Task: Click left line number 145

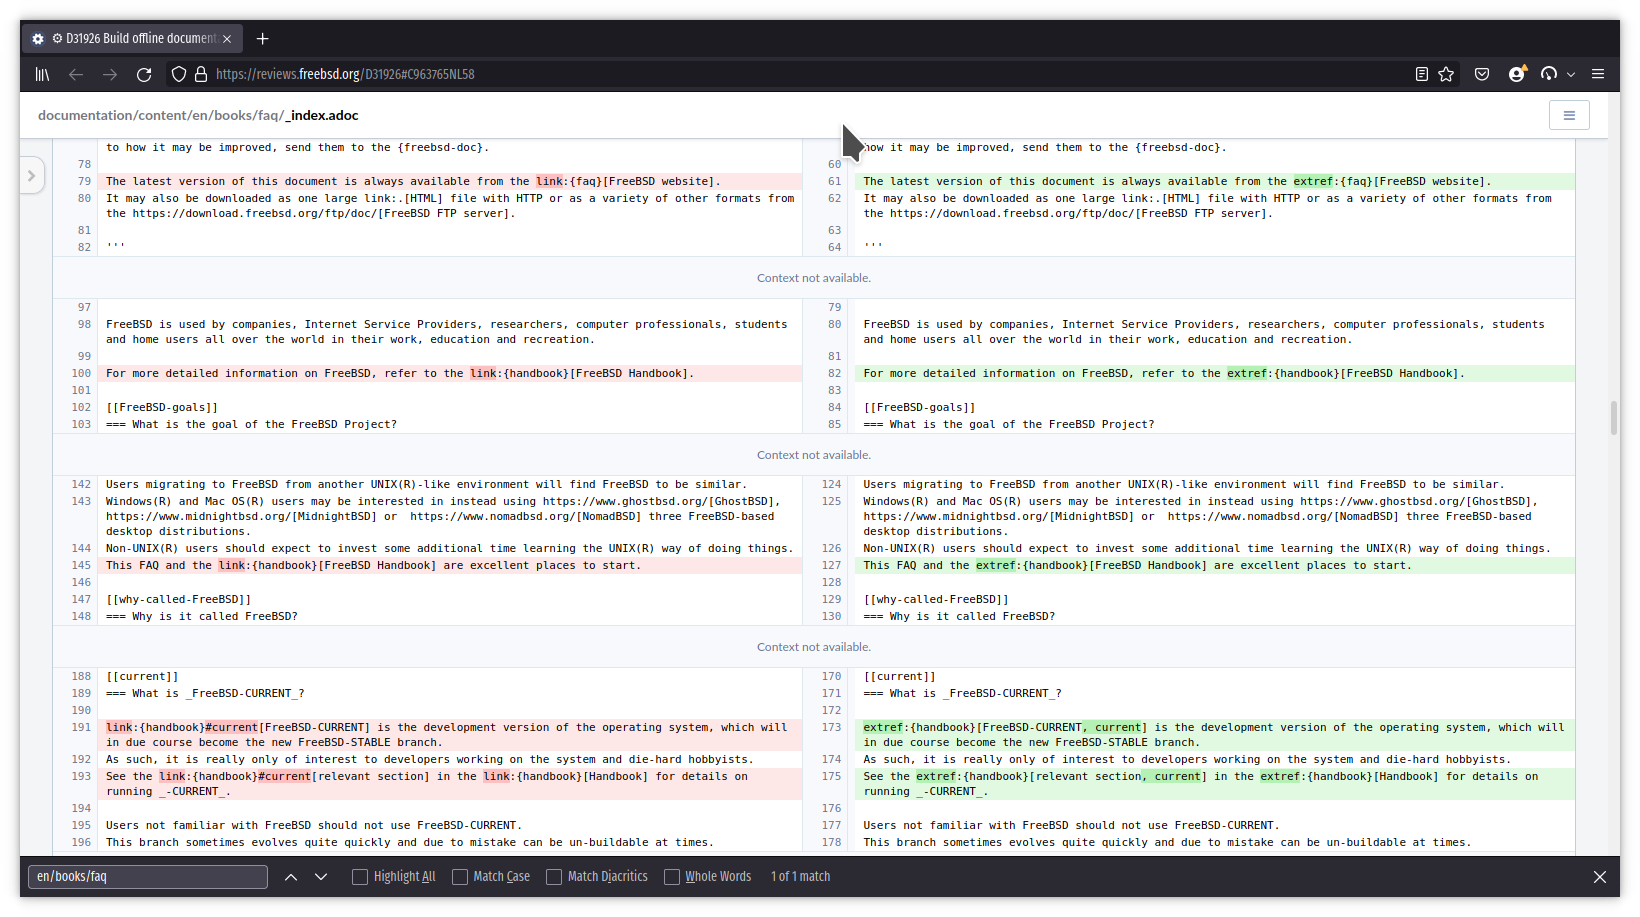Action: coord(81,566)
